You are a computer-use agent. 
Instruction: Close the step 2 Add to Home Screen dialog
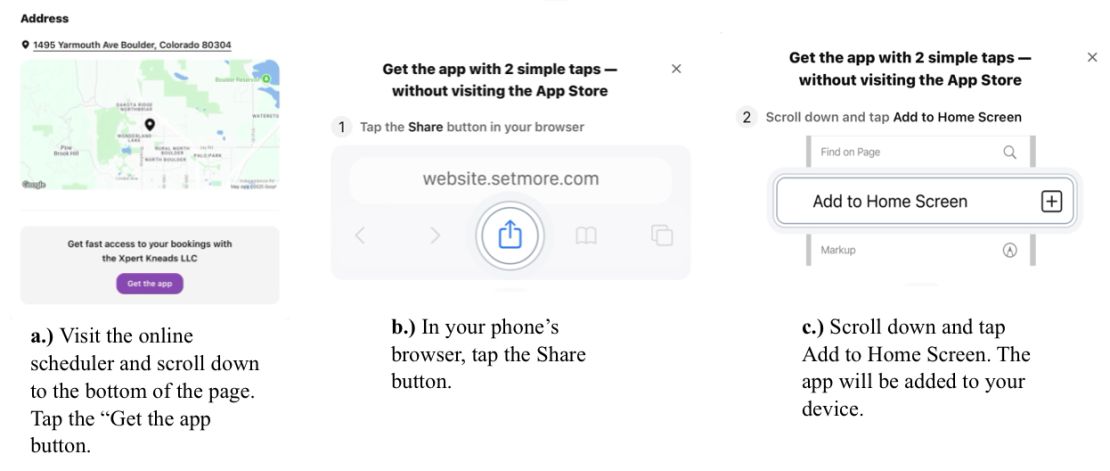(x=1092, y=57)
